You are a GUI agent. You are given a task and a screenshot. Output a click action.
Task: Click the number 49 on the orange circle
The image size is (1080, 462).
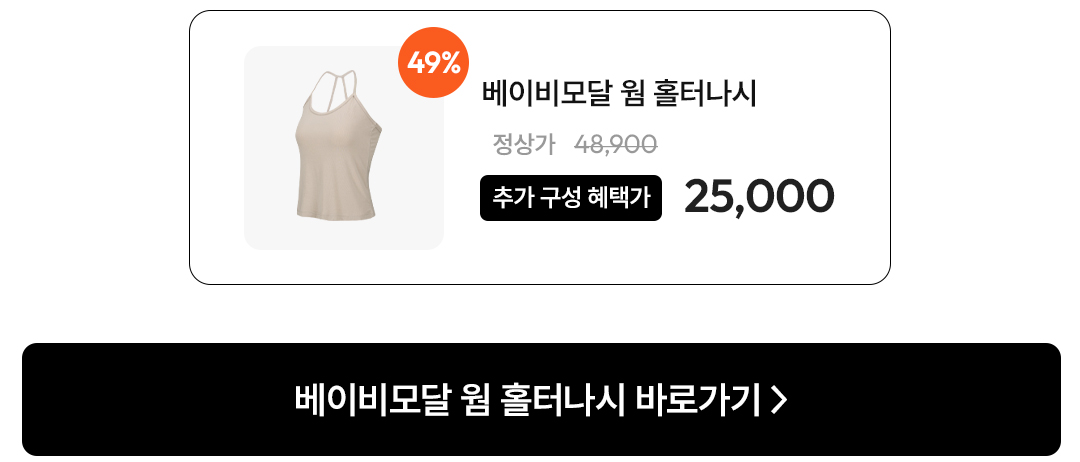pyautogui.click(x=423, y=63)
